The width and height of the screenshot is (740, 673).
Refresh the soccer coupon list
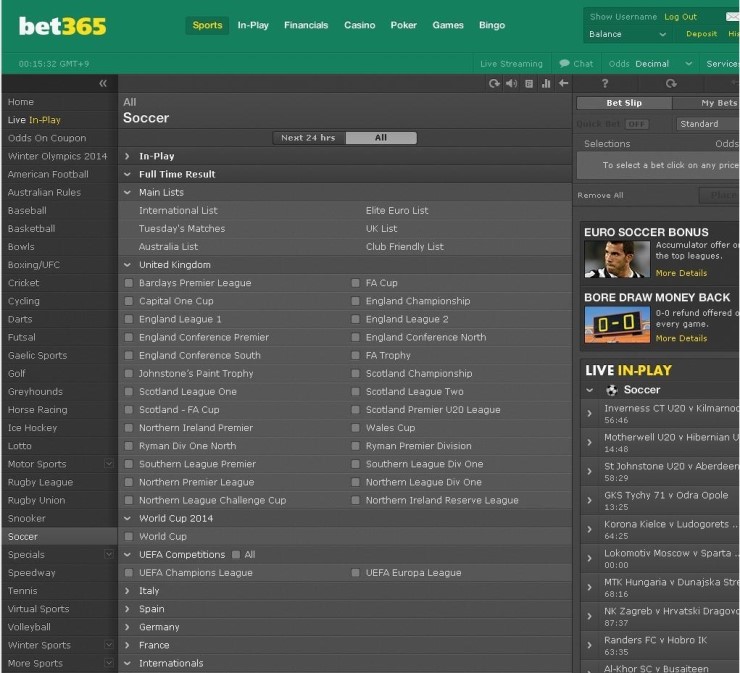click(x=494, y=84)
